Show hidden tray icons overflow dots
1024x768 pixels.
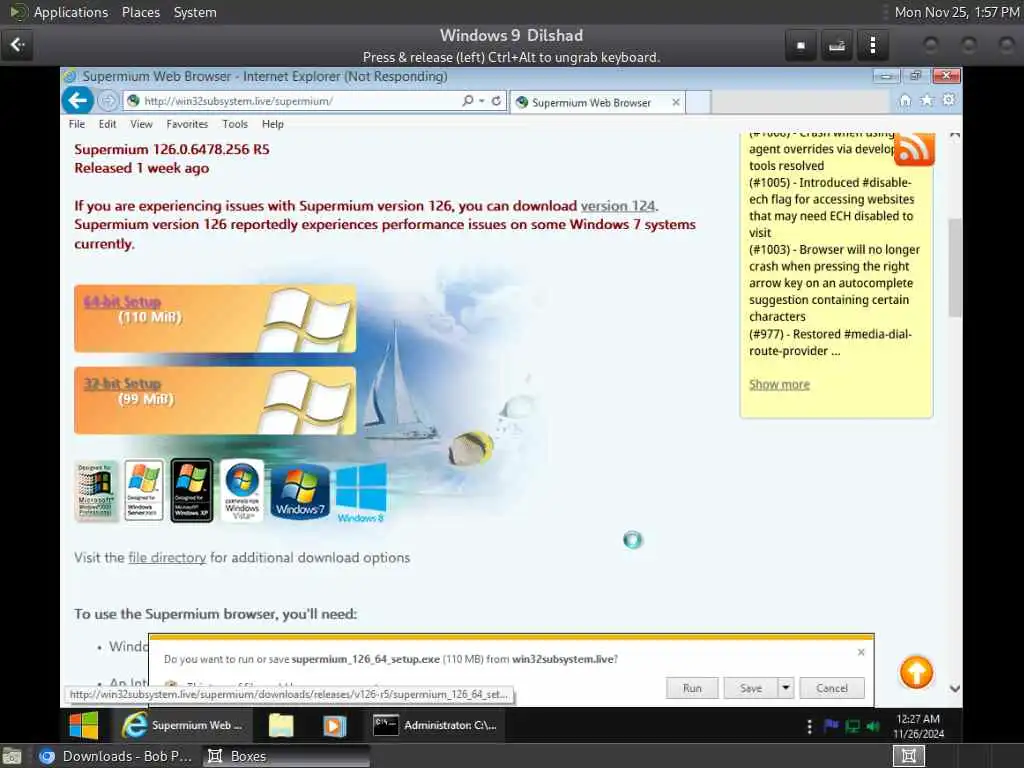[x=810, y=726]
